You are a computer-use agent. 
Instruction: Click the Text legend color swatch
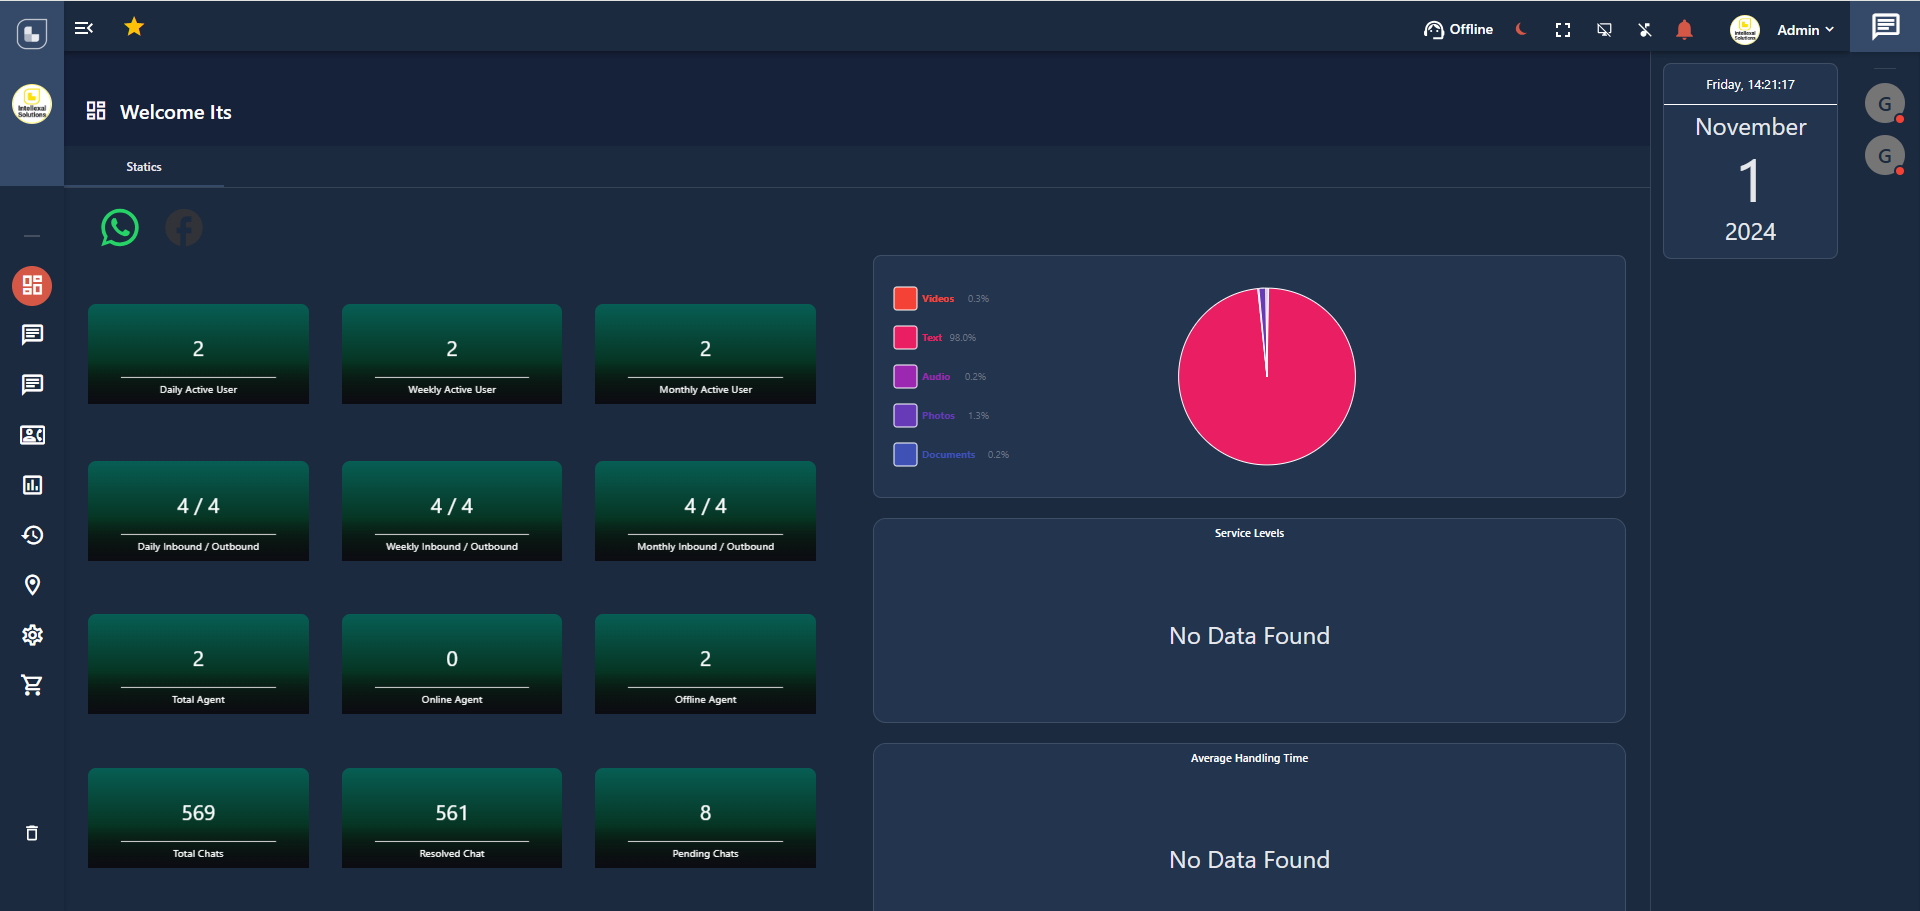[905, 338]
